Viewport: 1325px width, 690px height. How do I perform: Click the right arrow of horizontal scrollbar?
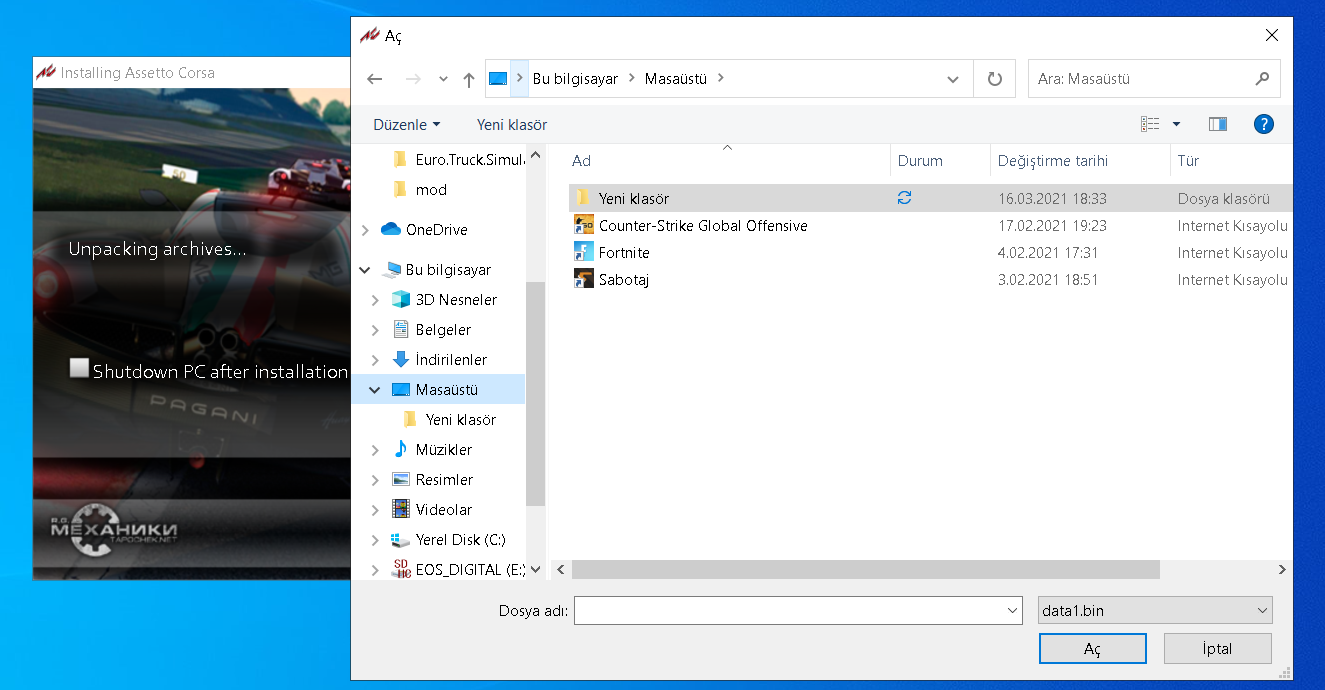click(1282, 569)
